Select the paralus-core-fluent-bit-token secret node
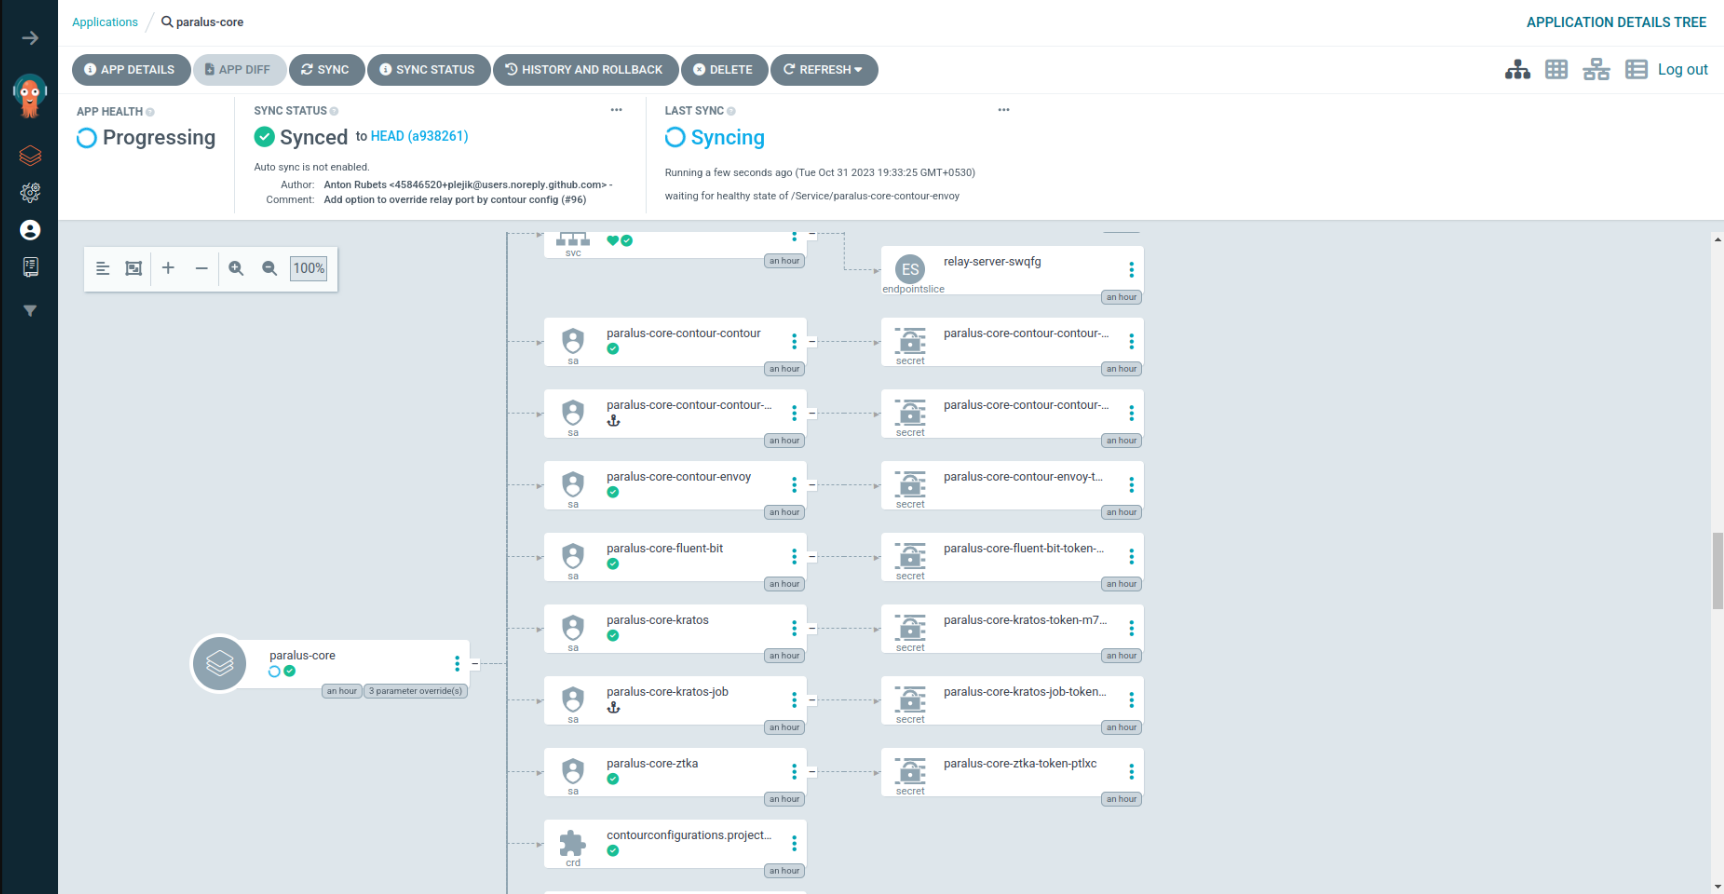 coord(1012,557)
